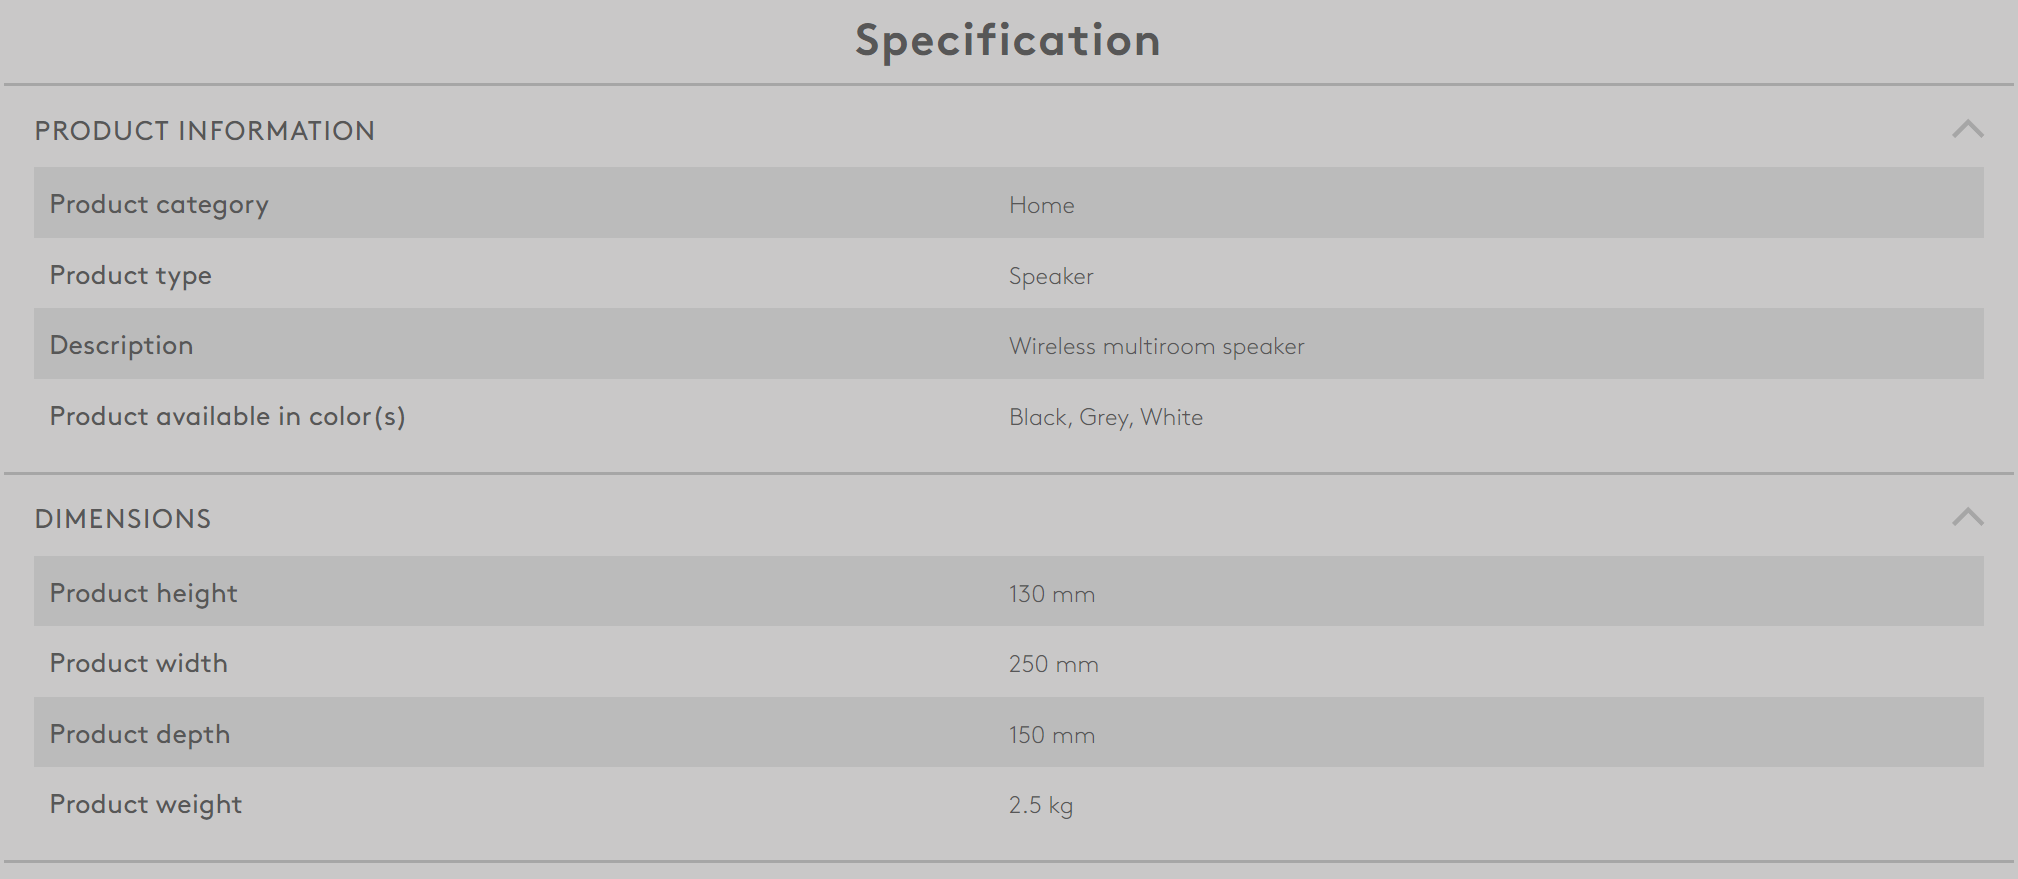Select the Product type label
2018x879 pixels.
(130, 276)
